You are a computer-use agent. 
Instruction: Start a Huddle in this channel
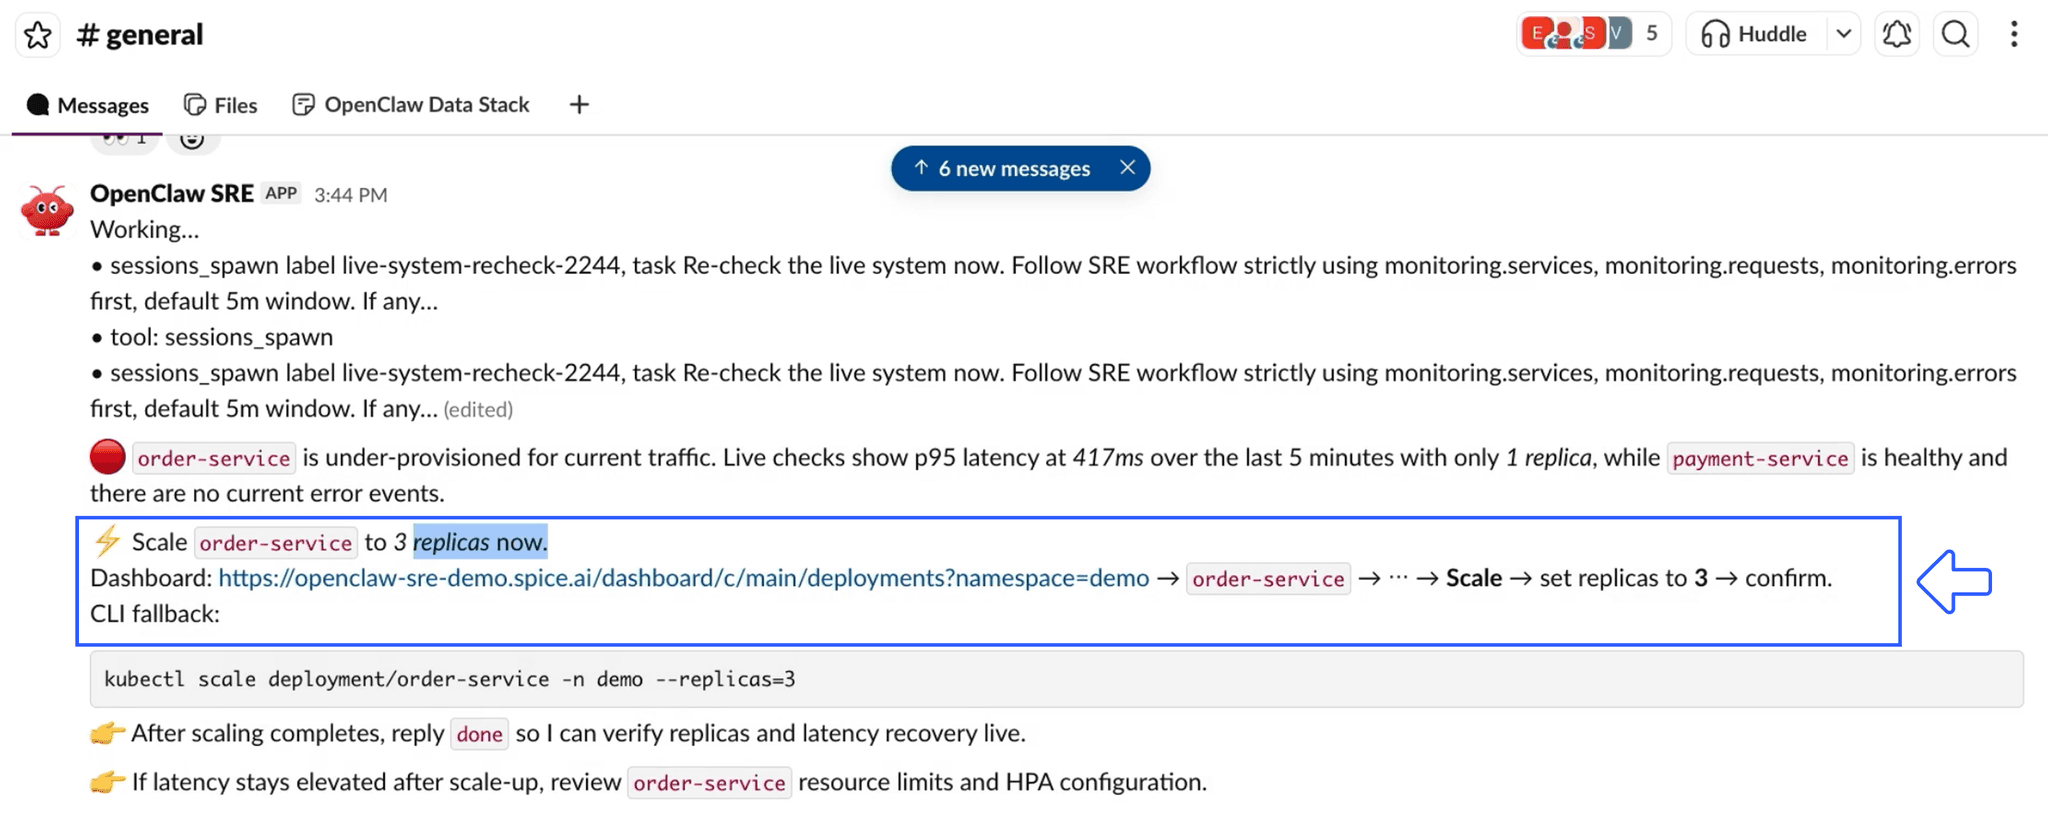click(x=1754, y=34)
